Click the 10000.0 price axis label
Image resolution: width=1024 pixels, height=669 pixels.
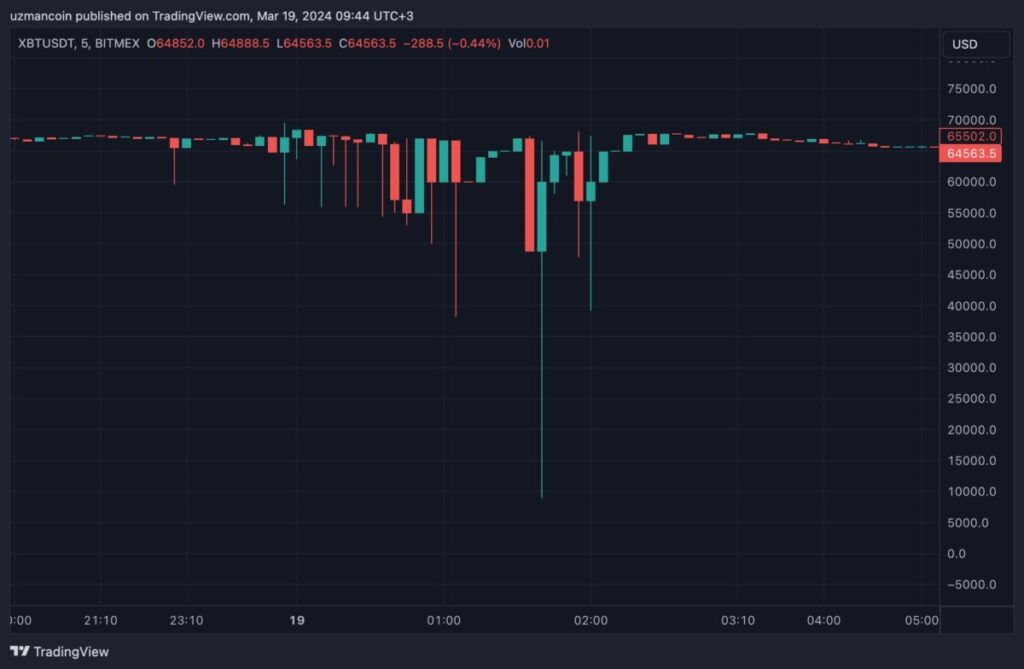pyautogui.click(x=971, y=491)
